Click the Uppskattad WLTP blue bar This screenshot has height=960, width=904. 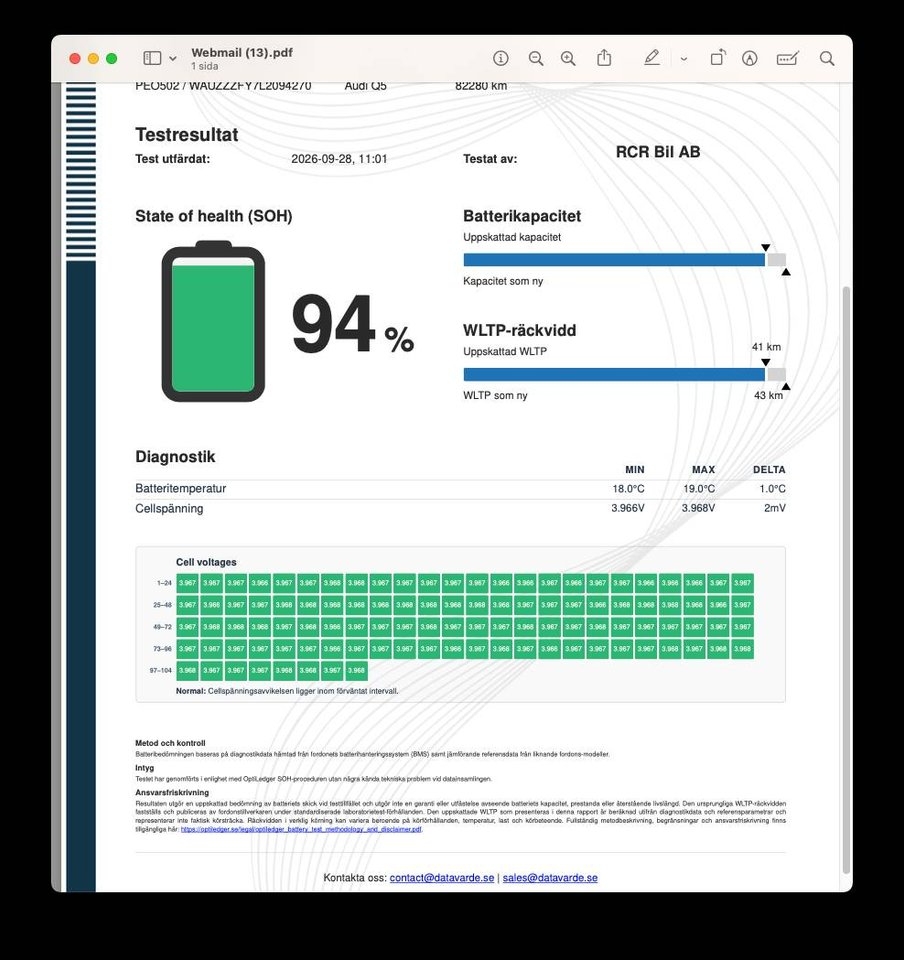614,374
